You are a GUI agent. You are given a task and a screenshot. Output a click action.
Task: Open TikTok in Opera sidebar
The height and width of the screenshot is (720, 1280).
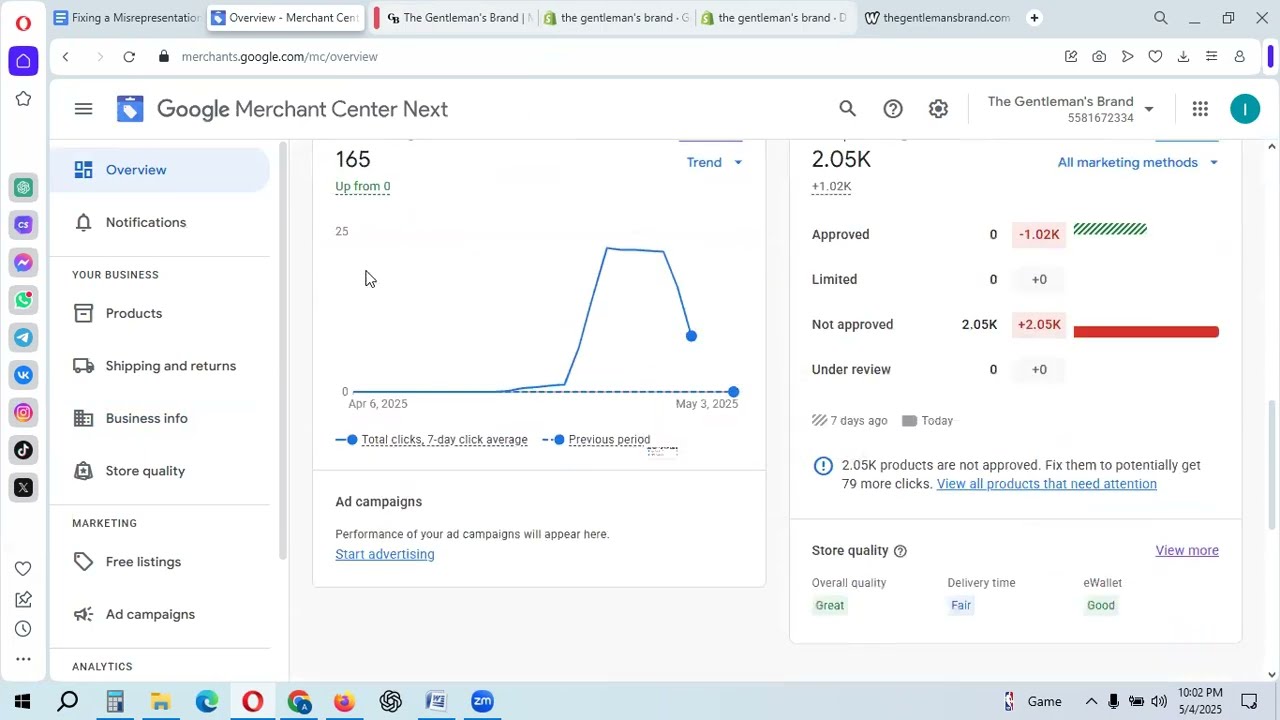[23, 450]
